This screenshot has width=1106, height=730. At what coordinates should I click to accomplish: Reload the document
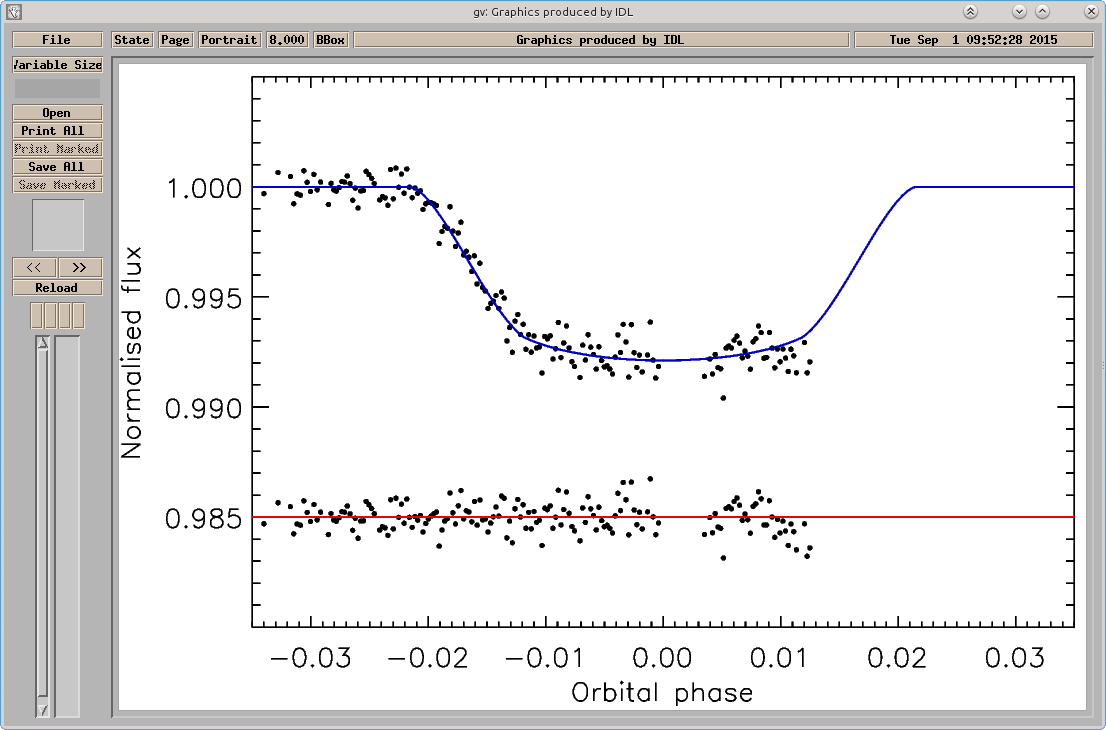click(57, 288)
